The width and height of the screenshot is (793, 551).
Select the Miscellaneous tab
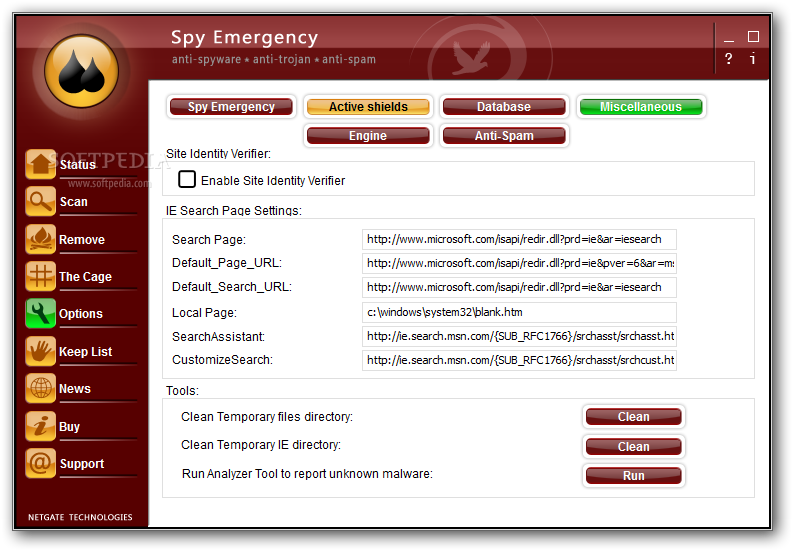641,107
